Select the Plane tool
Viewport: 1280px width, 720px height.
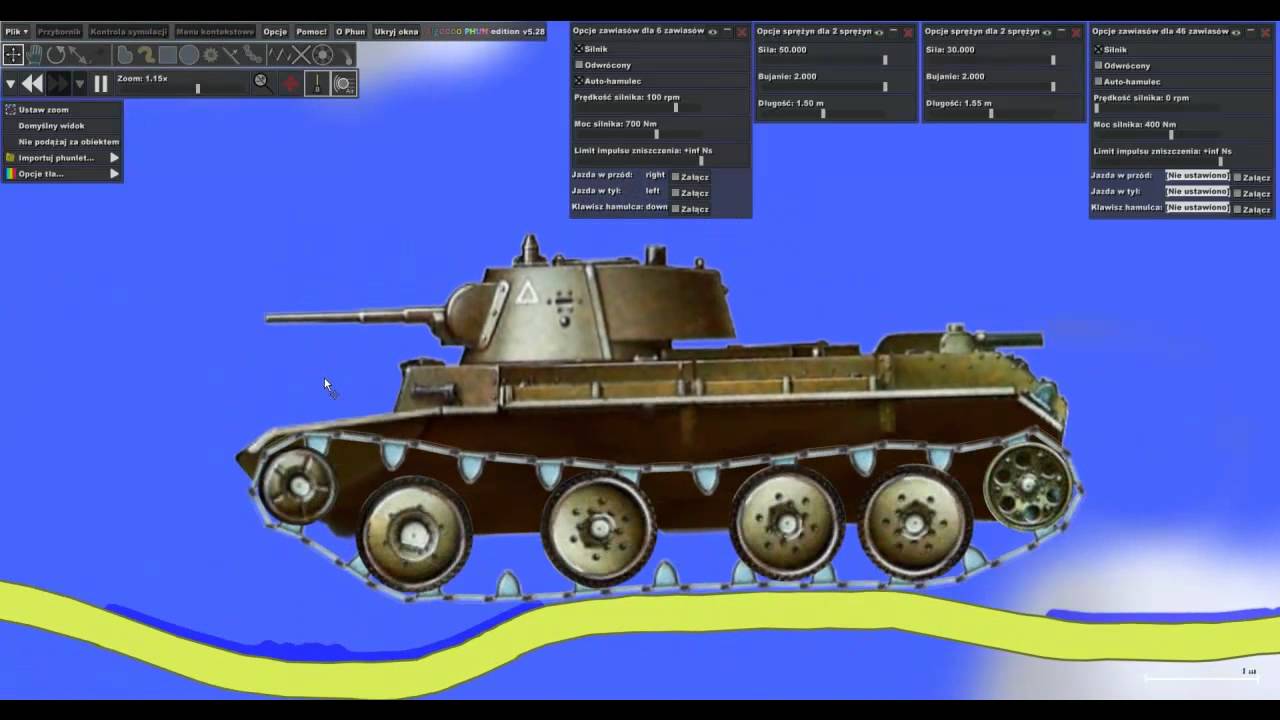point(232,55)
